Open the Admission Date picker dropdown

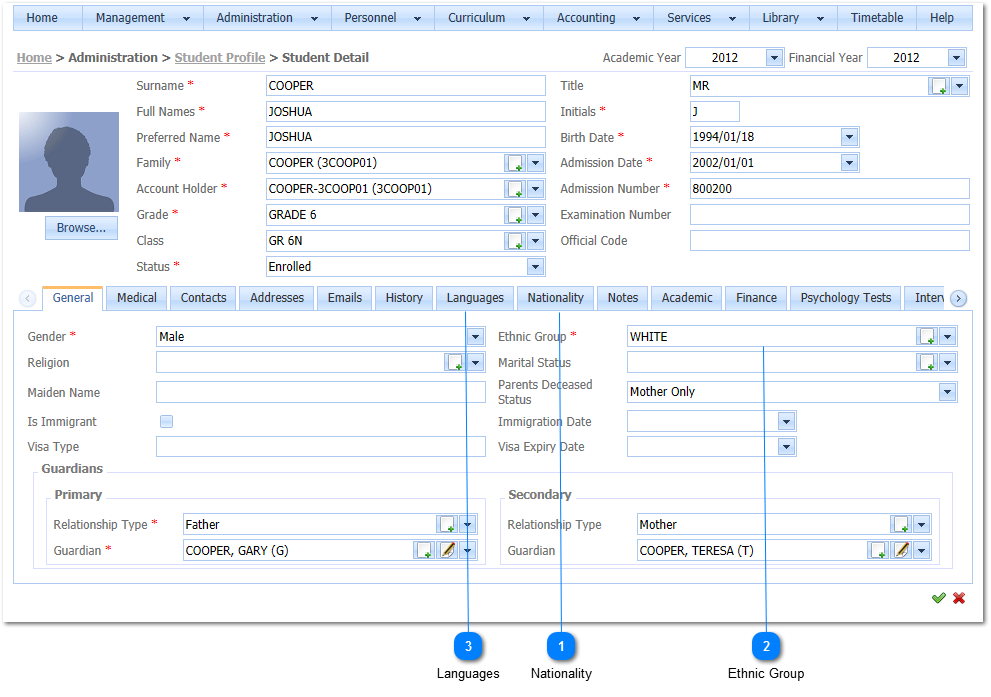pos(849,163)
